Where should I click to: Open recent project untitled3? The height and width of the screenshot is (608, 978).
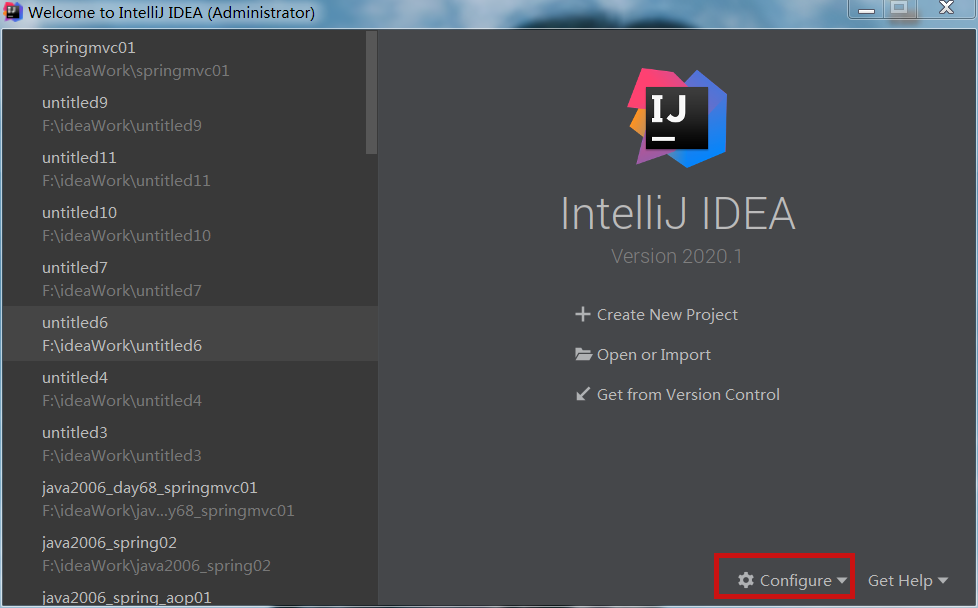(x=190, y=443)
